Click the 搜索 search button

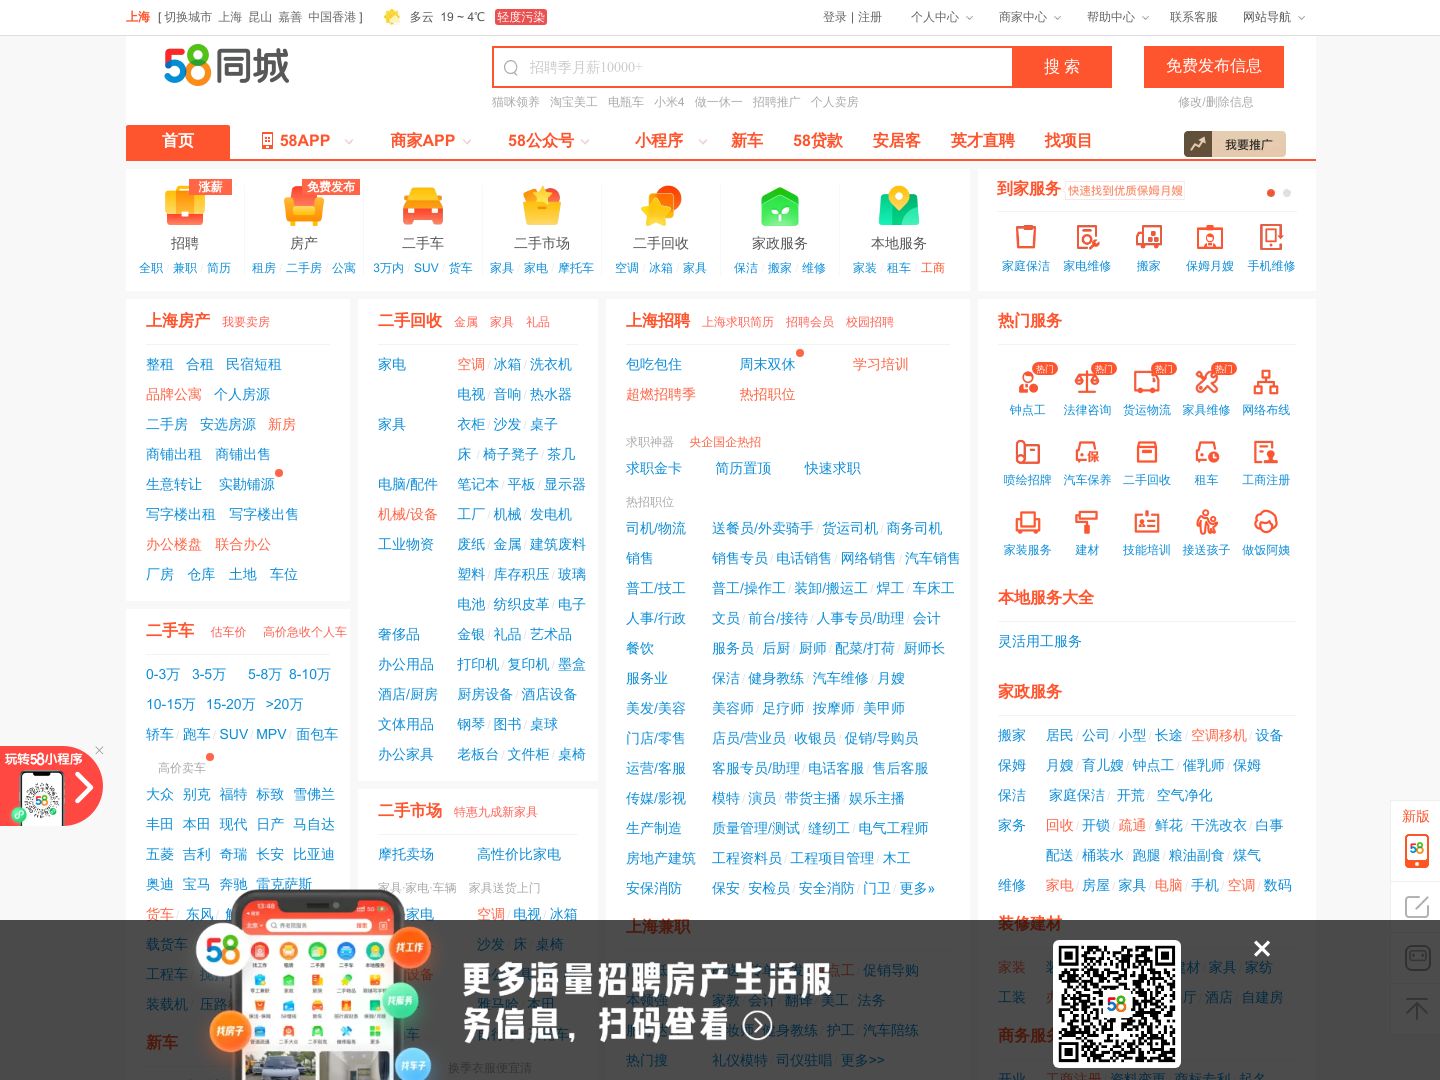click(x=1062, y=67)
